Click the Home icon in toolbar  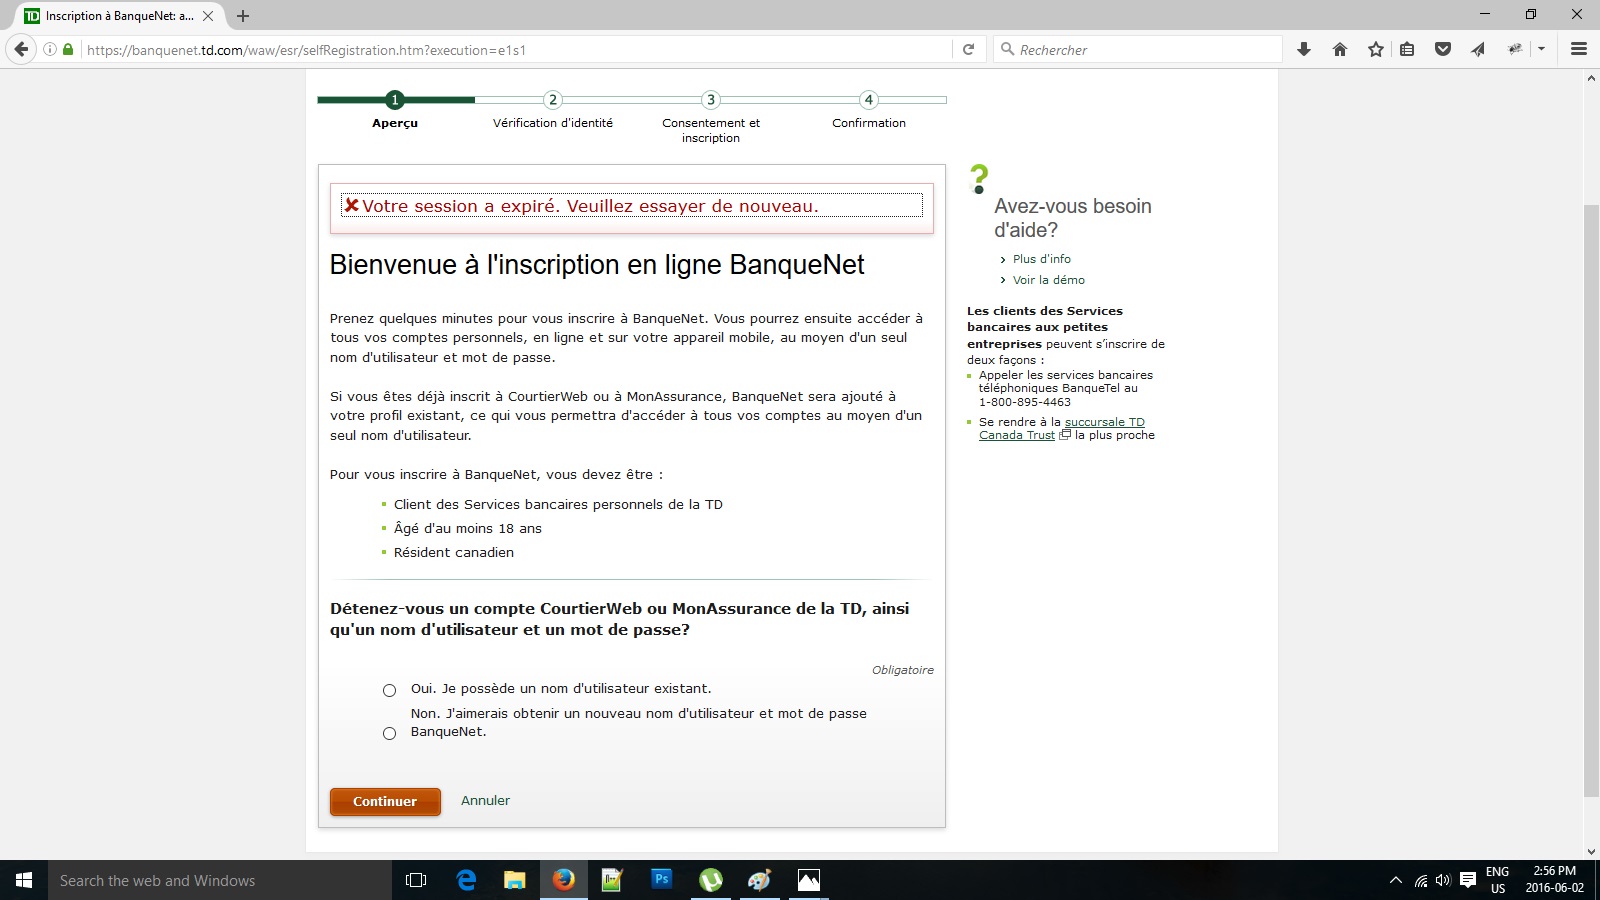(1340, 49)
